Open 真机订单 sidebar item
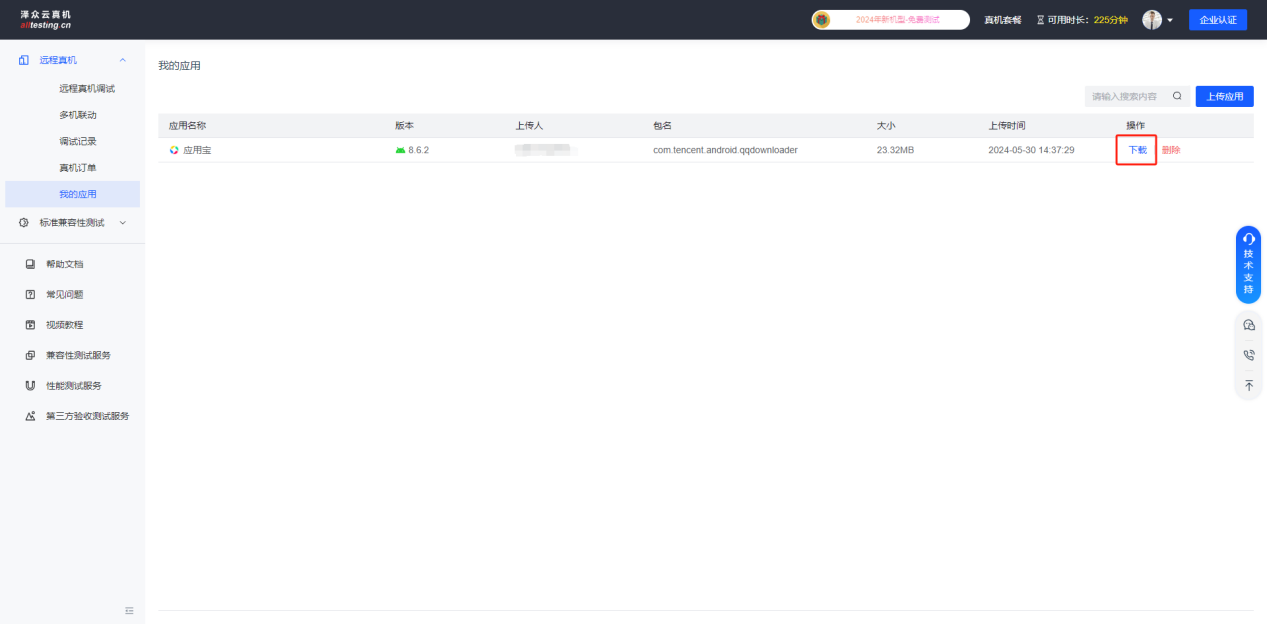Viewport: 1267px width, 624px height. click(x=78, y=167)
